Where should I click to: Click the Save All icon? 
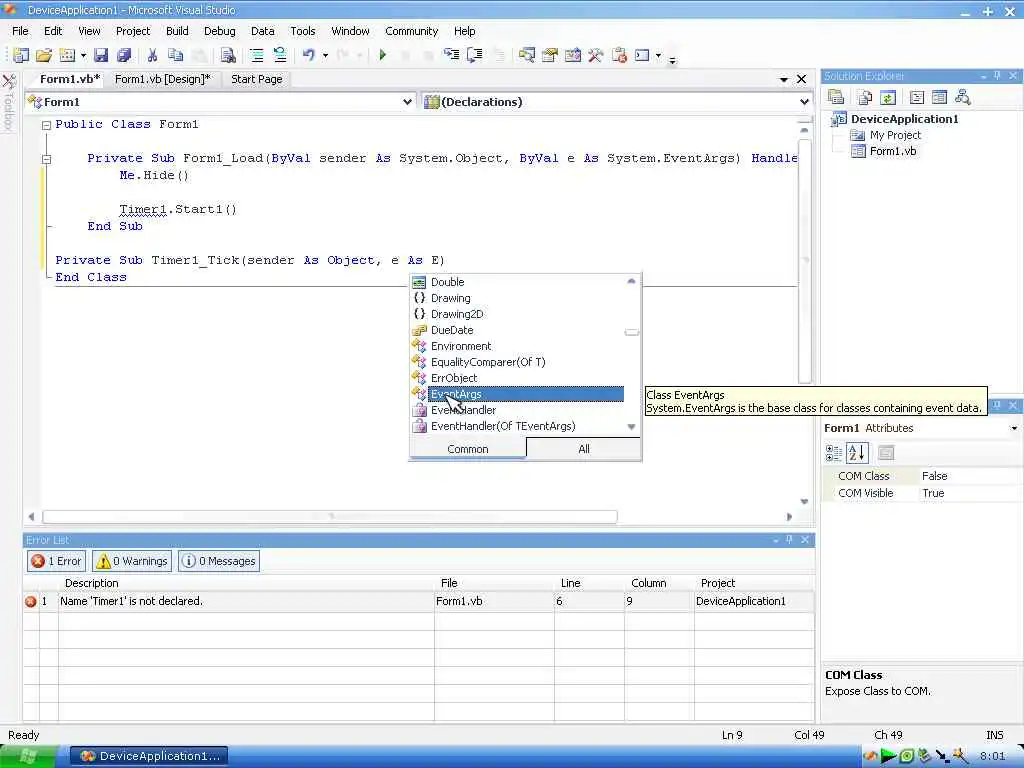pyautogui.click(x=123, y=56)
